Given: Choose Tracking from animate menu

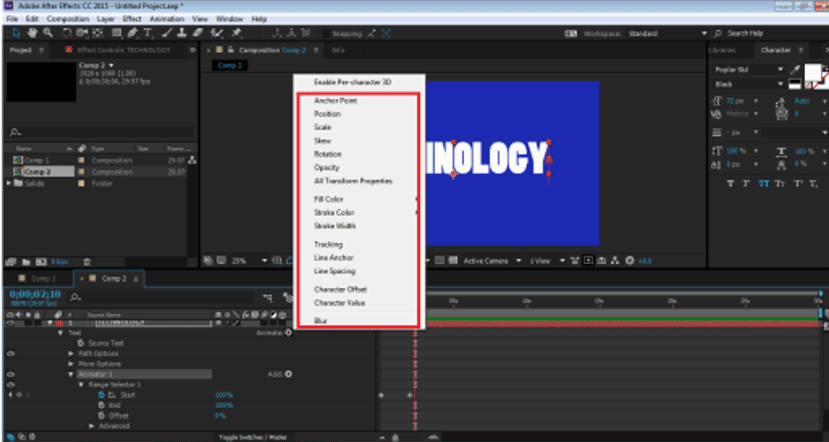Looking at the screenshot, I should pyautogui.click(x=328, y=244).
